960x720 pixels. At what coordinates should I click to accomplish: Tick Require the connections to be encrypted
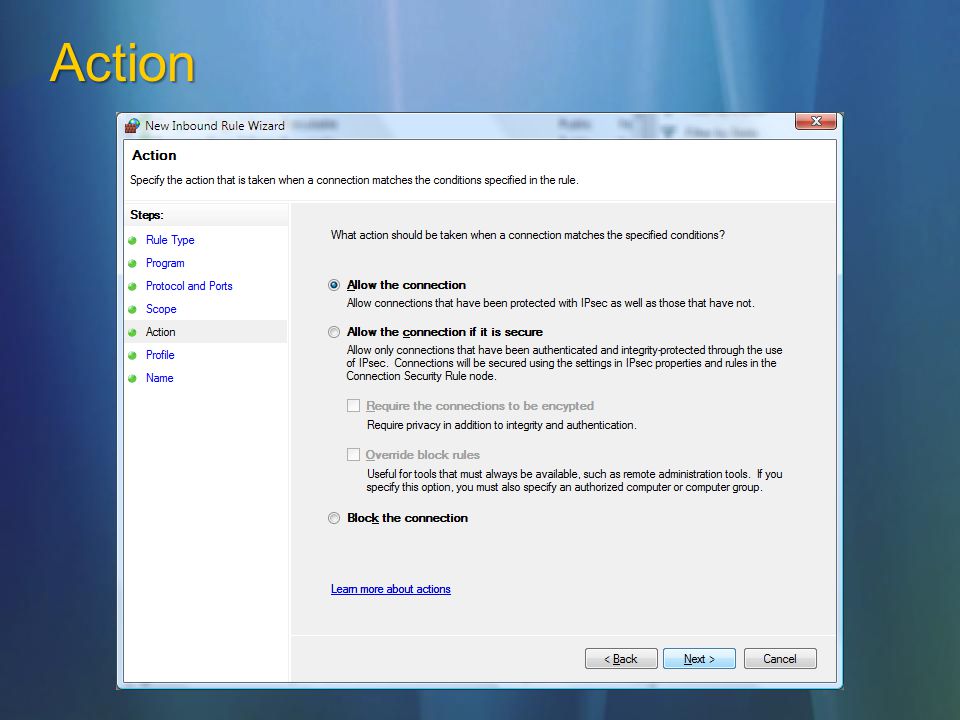(353, 405)
